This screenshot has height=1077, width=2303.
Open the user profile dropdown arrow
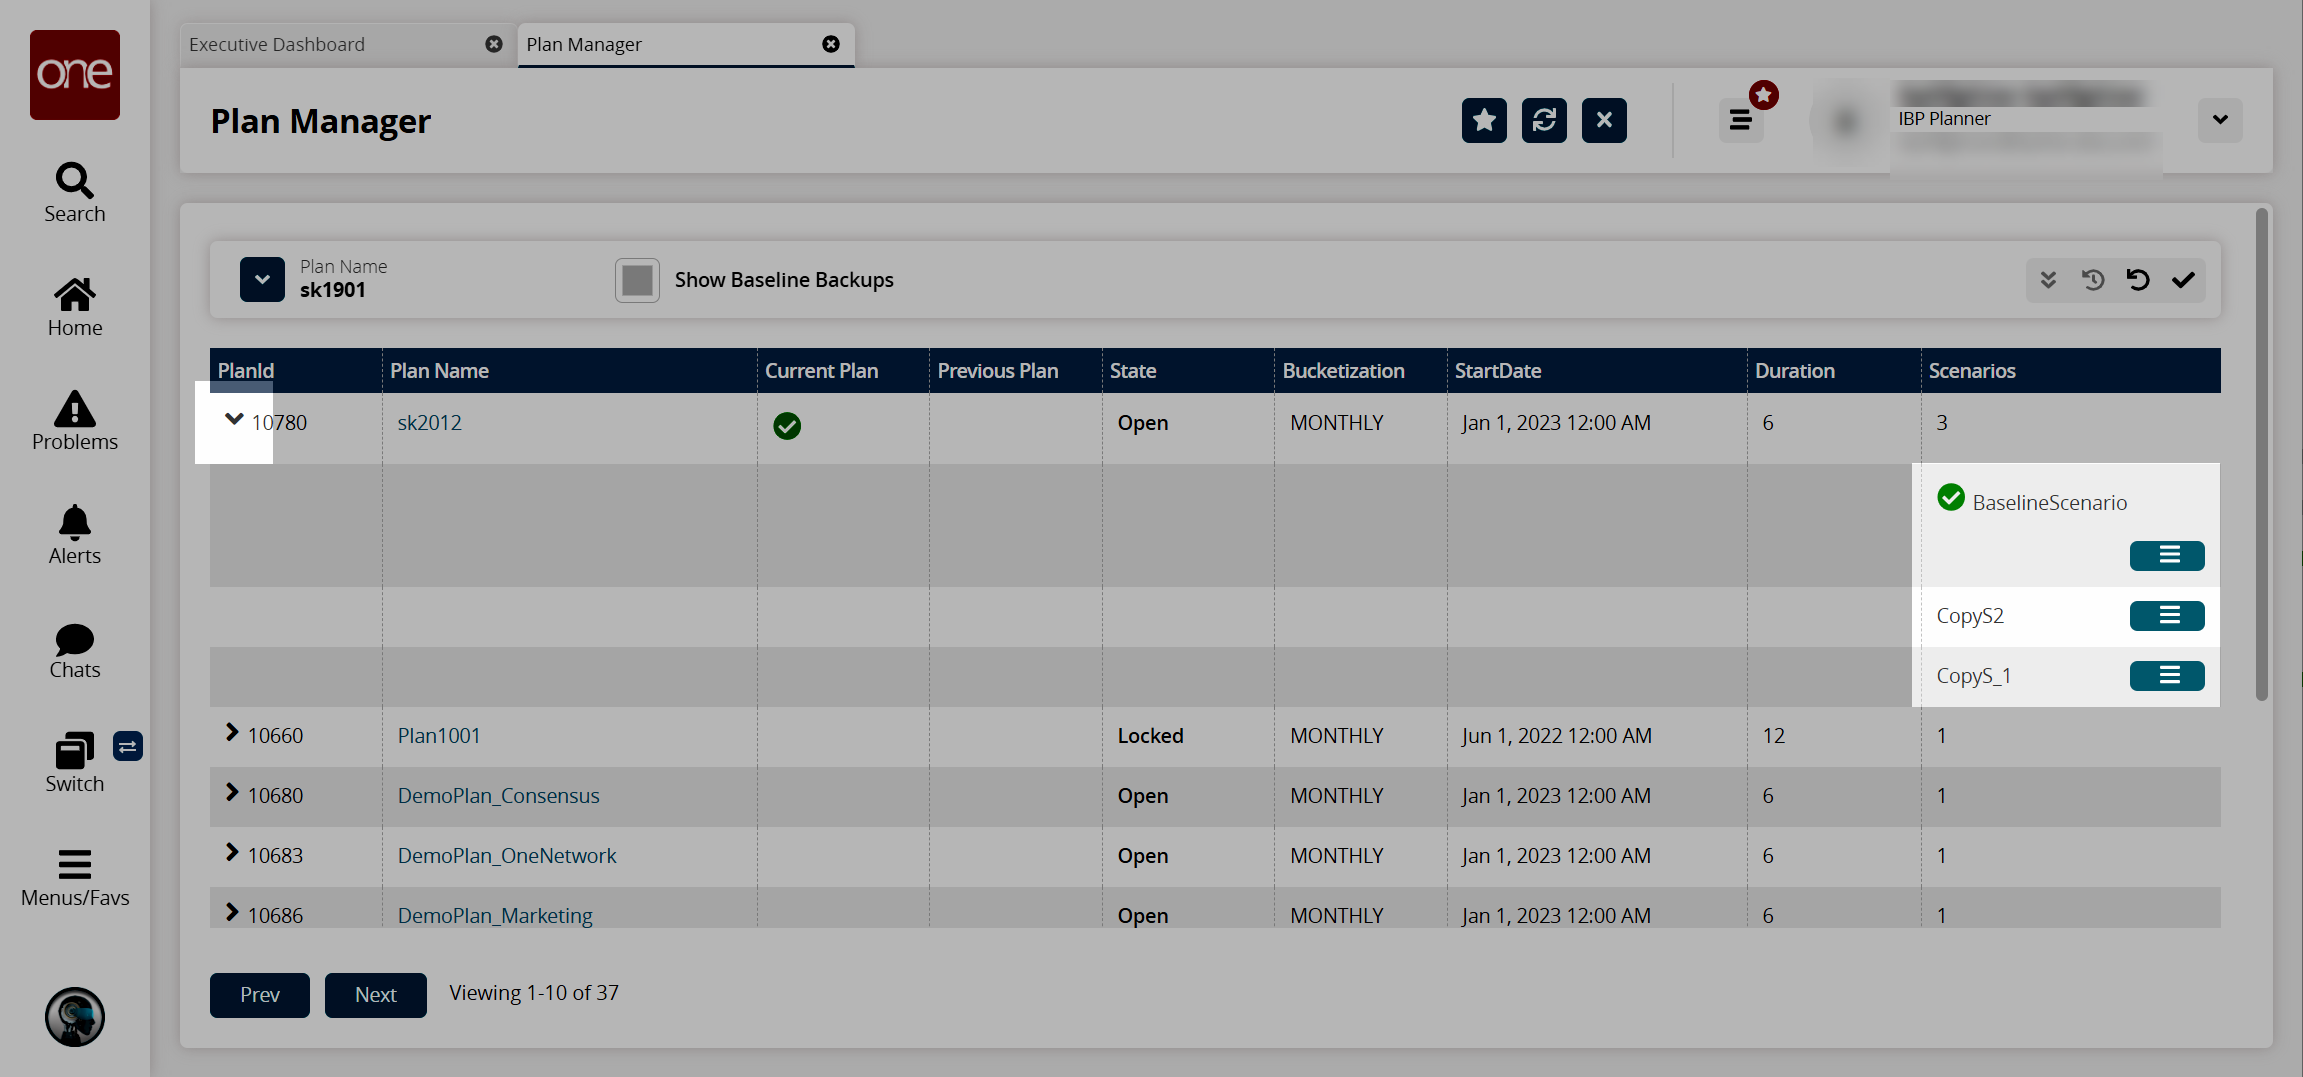point(2219,120)
